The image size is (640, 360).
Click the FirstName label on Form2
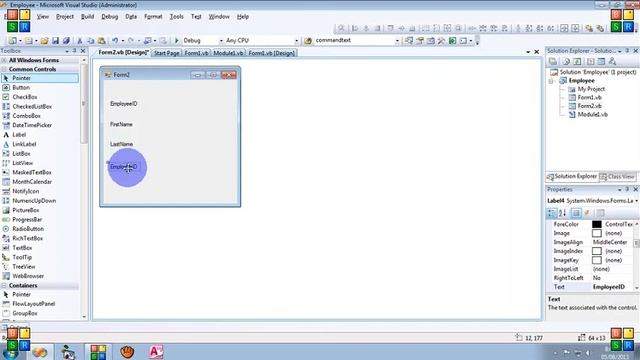pyautogui.click(x=121, y=124)
